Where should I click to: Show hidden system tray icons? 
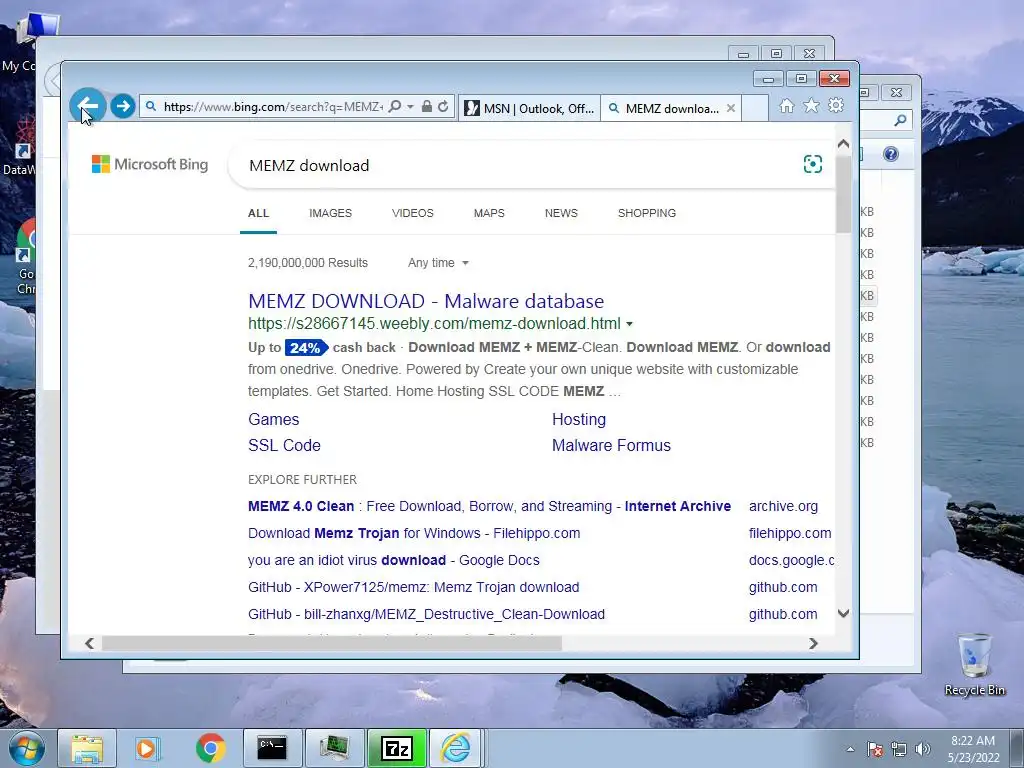coord(850,749)
